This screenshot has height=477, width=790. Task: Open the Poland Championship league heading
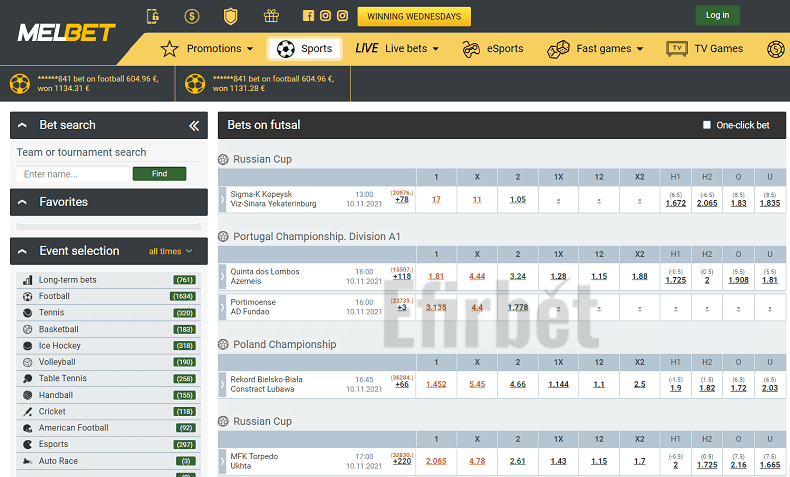point(284,345)
